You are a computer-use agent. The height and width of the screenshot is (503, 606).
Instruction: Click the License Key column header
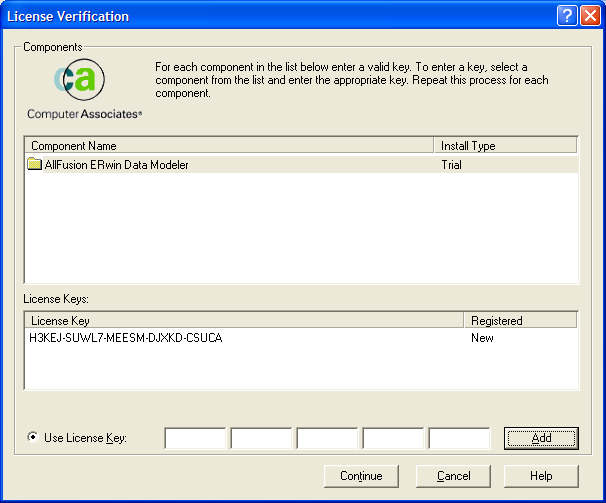click(x=244, y=321)
